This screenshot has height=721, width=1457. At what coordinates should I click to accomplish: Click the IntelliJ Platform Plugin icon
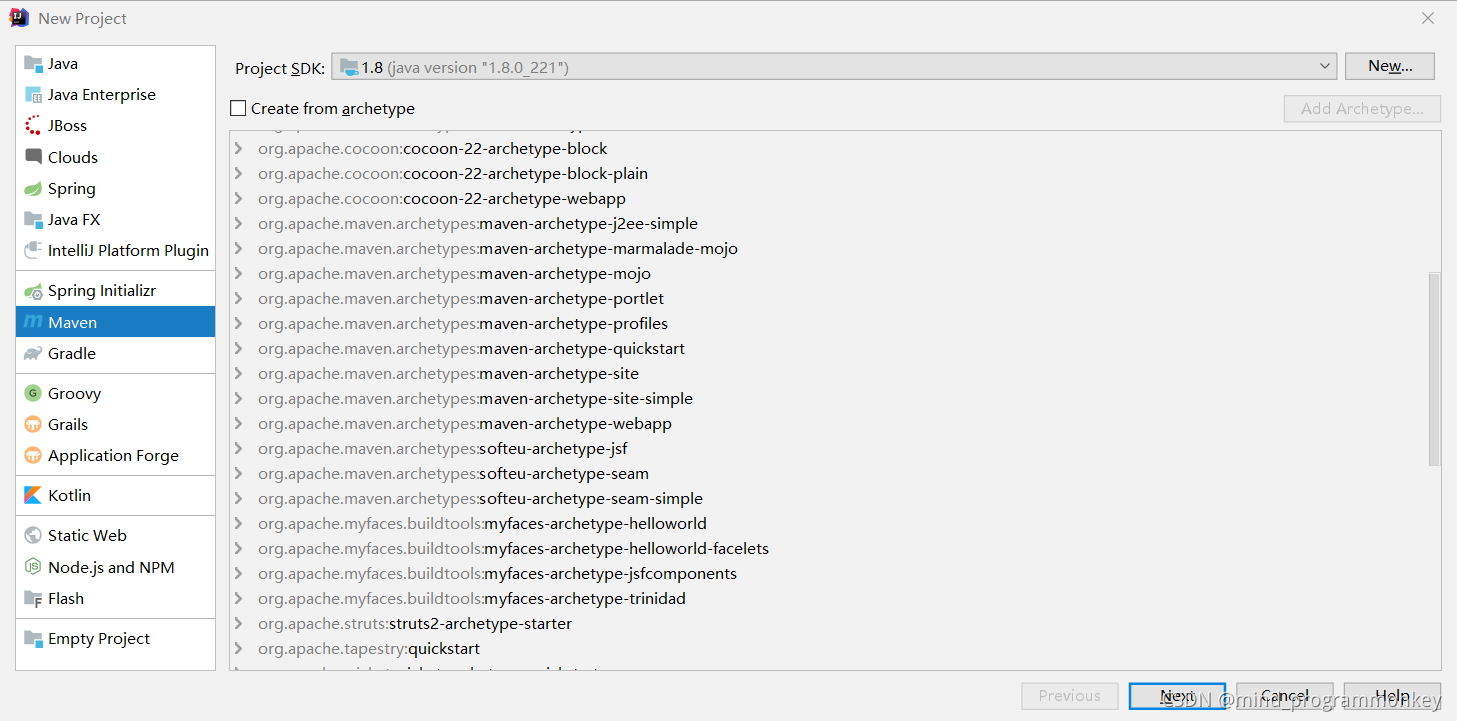pyautogui.click(x=33, y=251)
